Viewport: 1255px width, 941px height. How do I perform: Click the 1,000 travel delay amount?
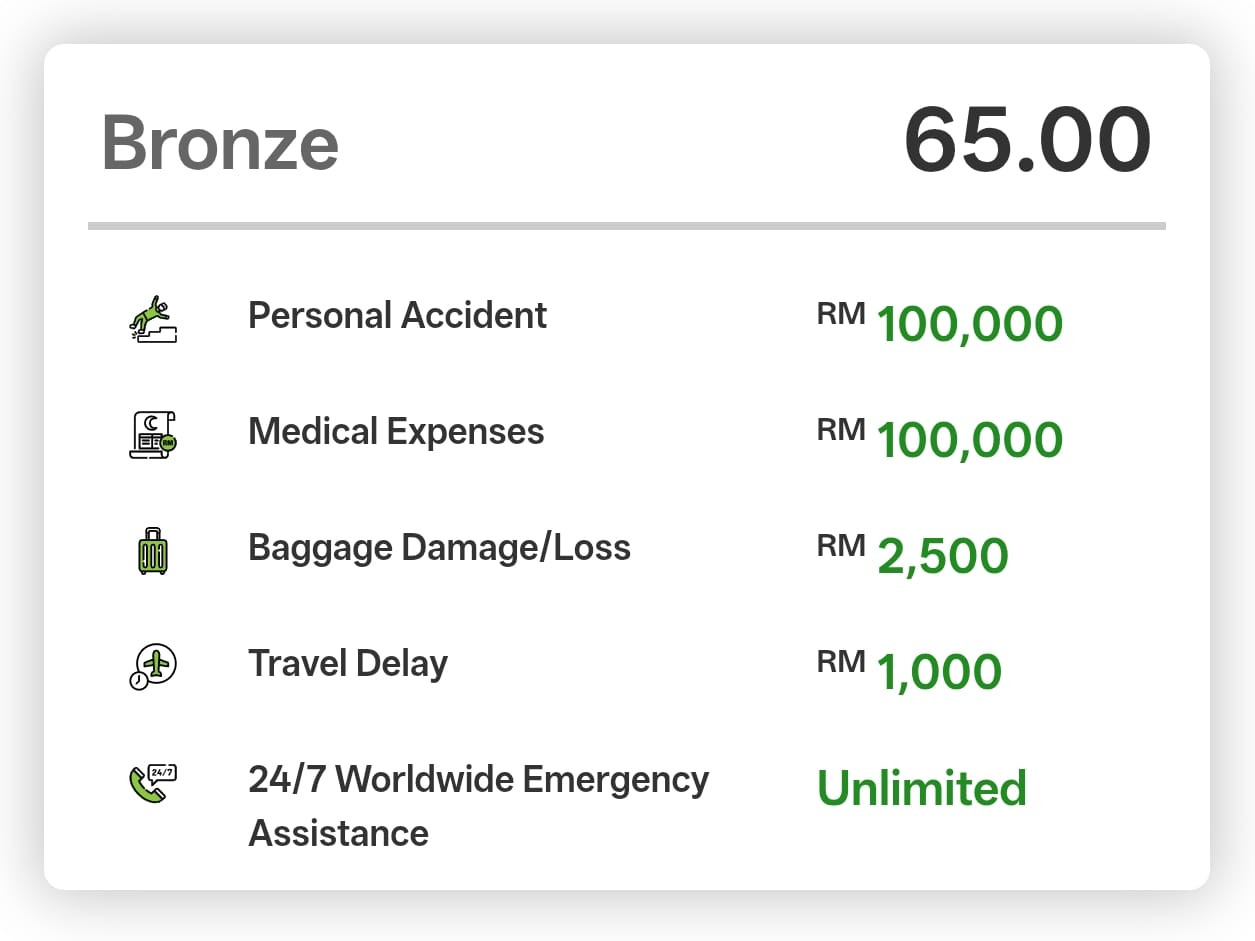[939, 673]
